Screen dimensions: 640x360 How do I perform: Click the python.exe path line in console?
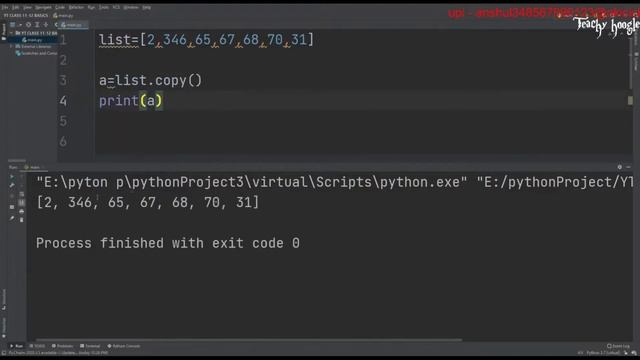pyautogui.click(x=335, y=182)
